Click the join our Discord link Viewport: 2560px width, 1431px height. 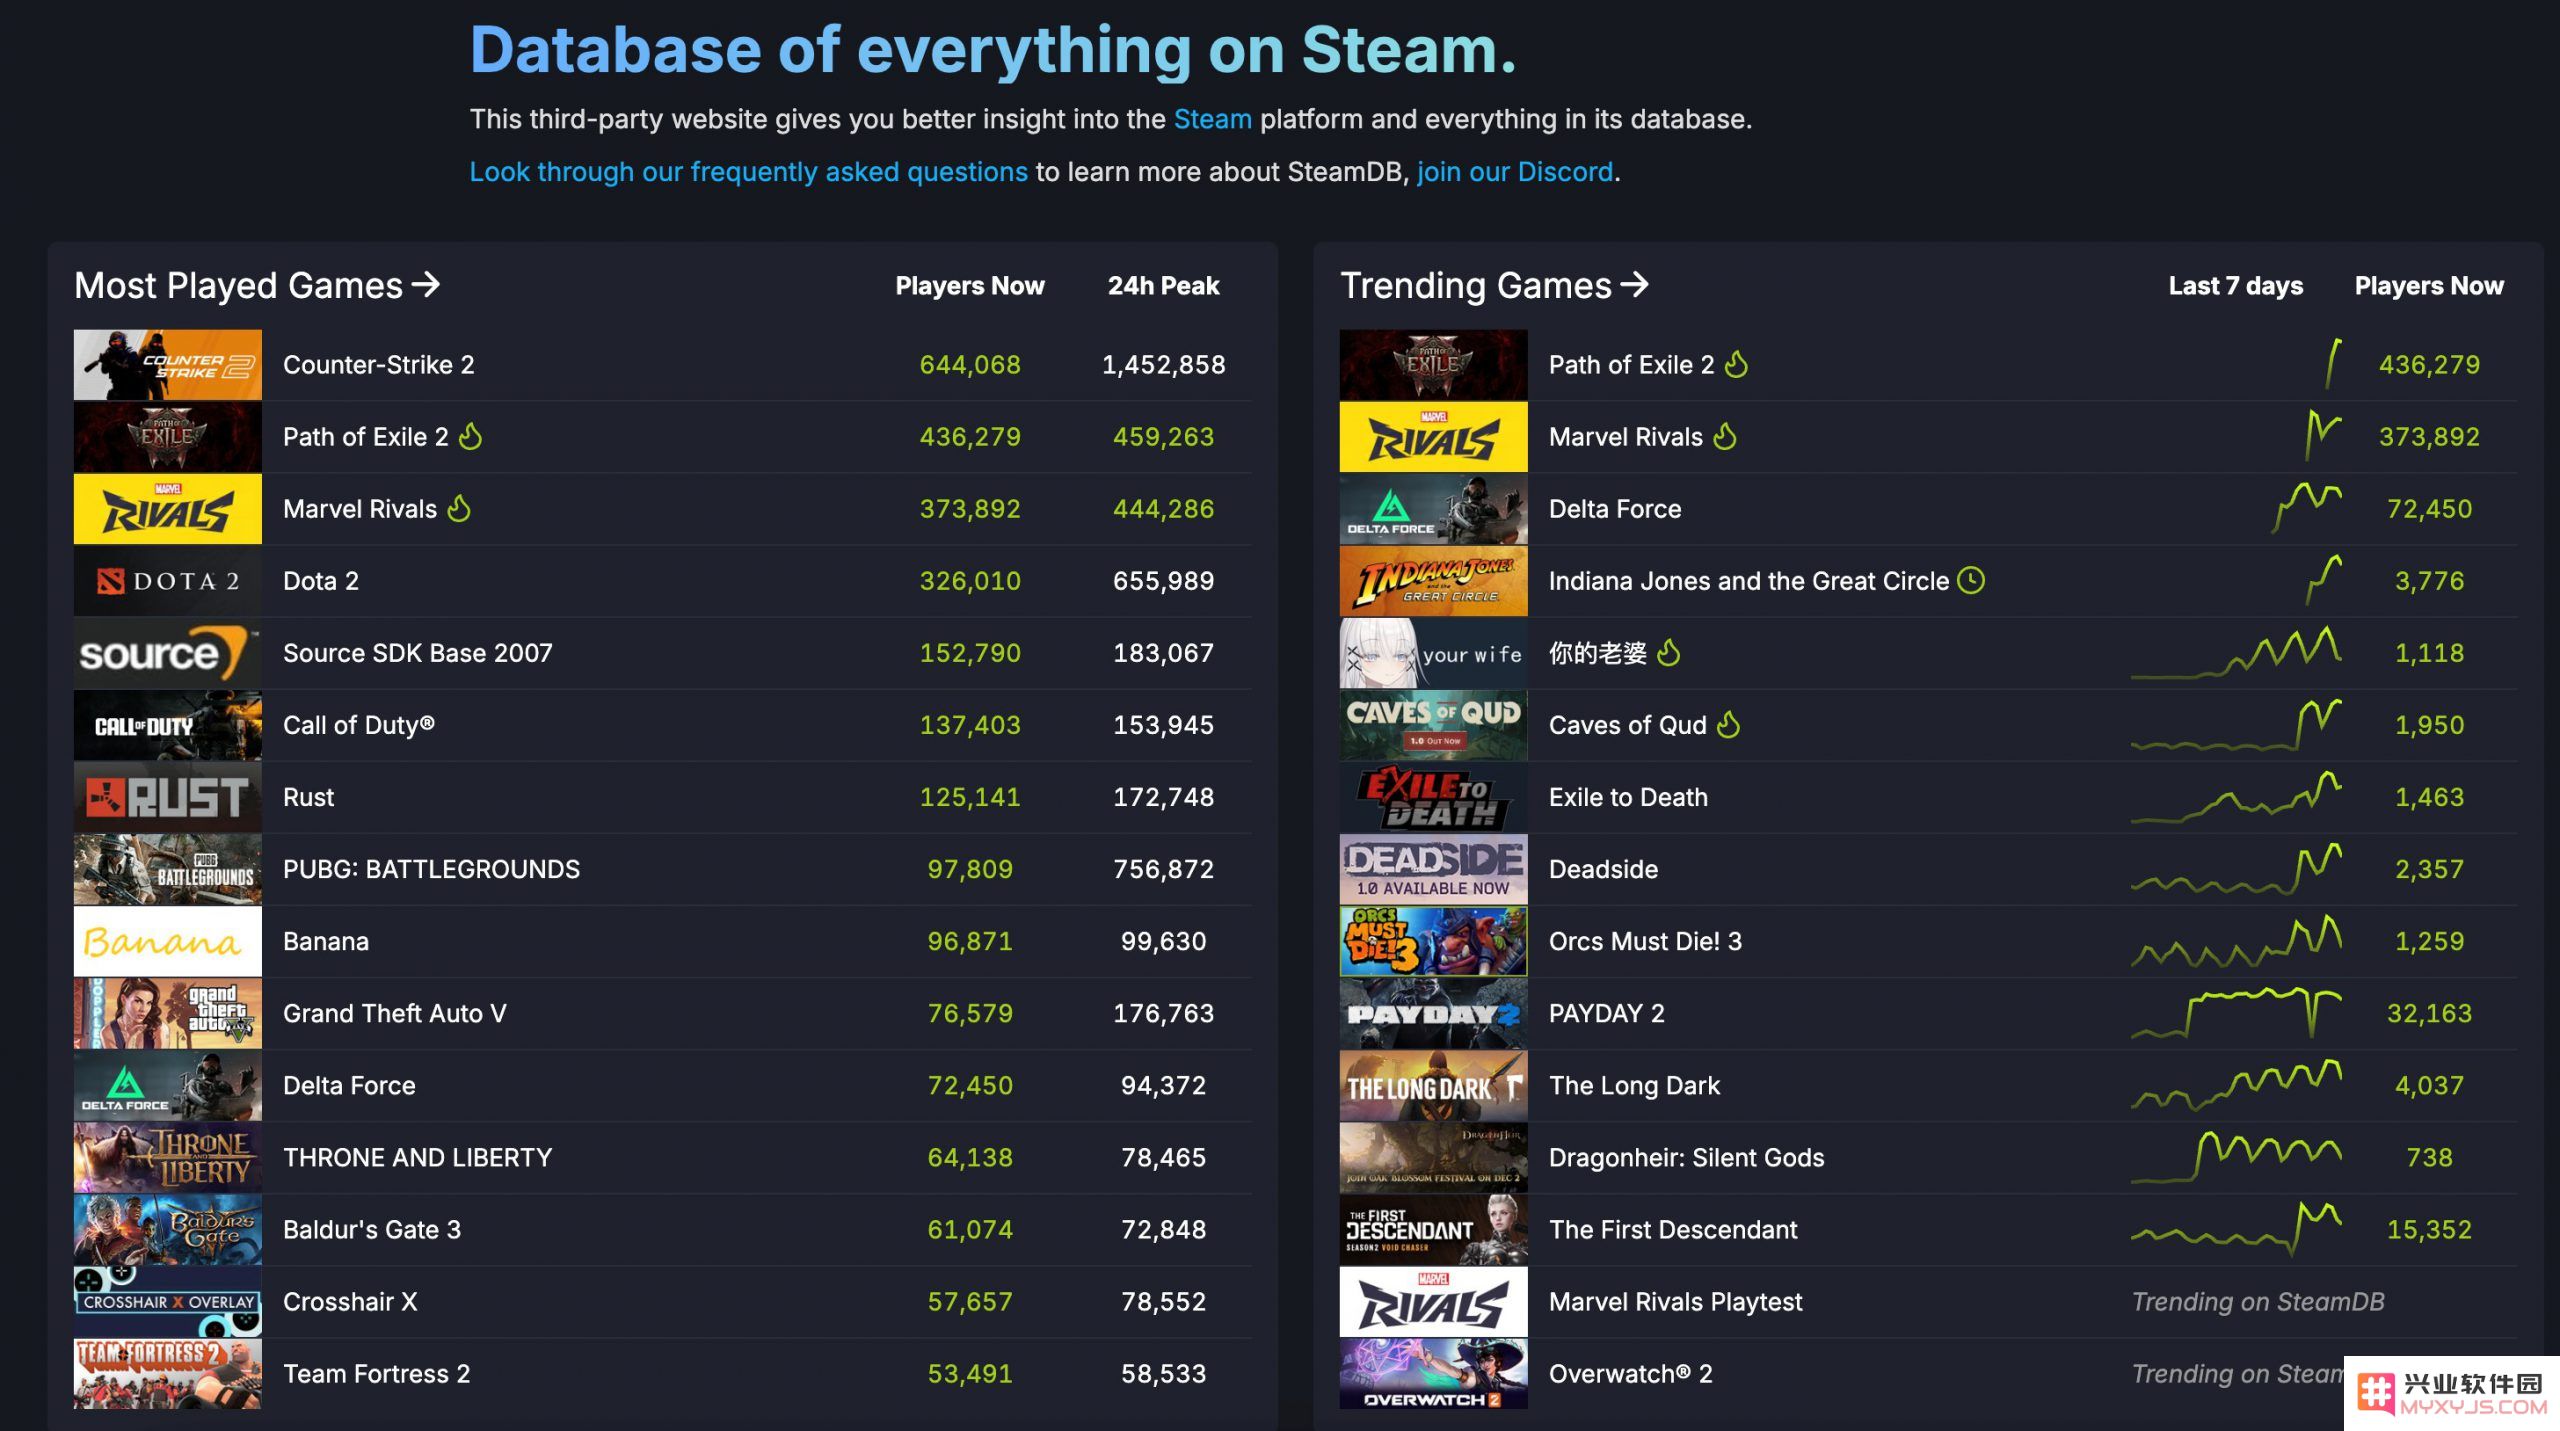1514,172
